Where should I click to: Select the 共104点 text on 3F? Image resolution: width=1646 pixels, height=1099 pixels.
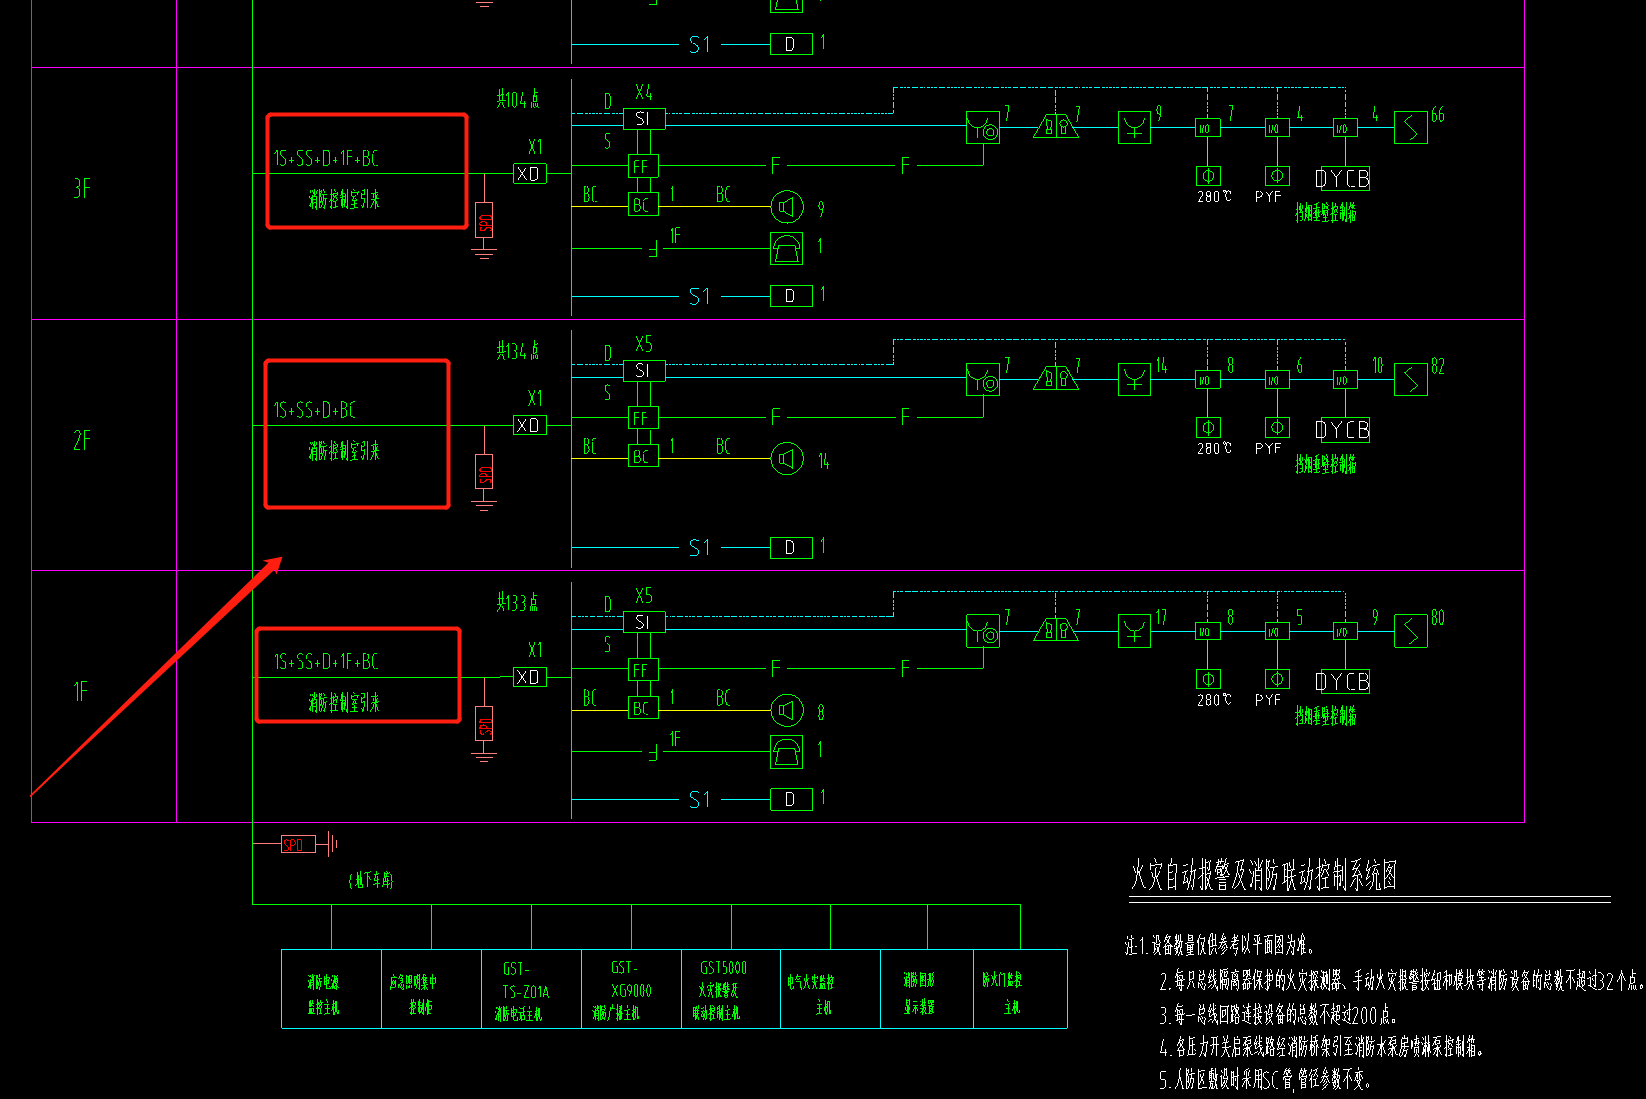518,99
